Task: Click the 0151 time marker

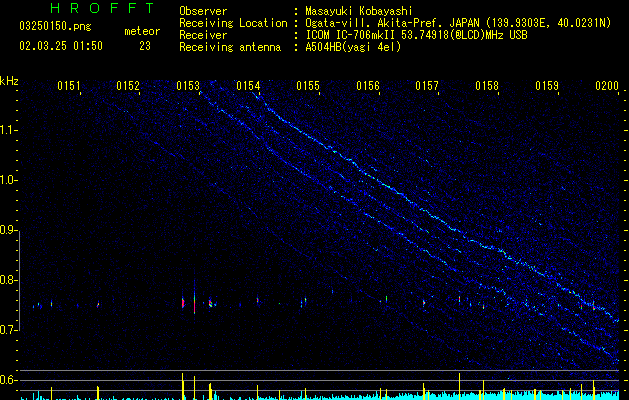Action: (x=69, y=86)
